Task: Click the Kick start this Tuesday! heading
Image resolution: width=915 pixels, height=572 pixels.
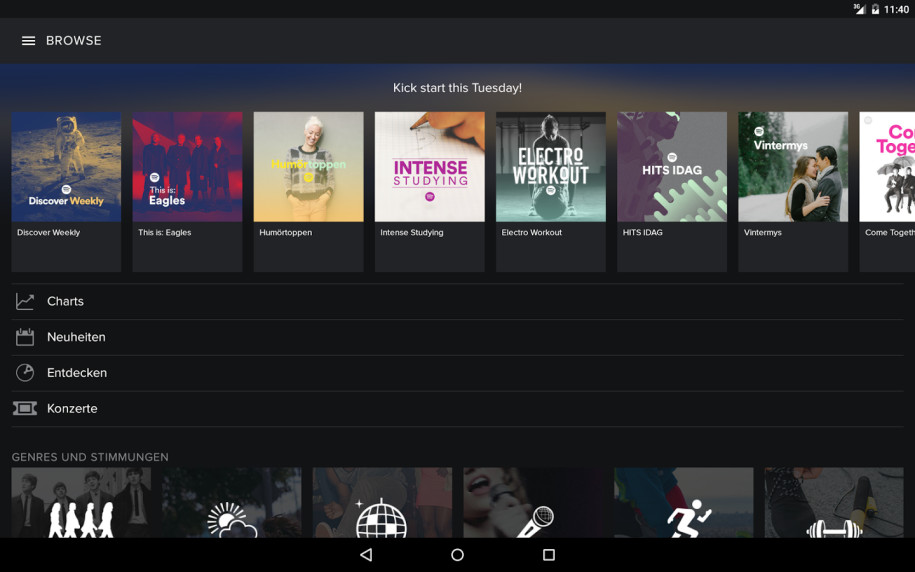Action: pos(458,88)
